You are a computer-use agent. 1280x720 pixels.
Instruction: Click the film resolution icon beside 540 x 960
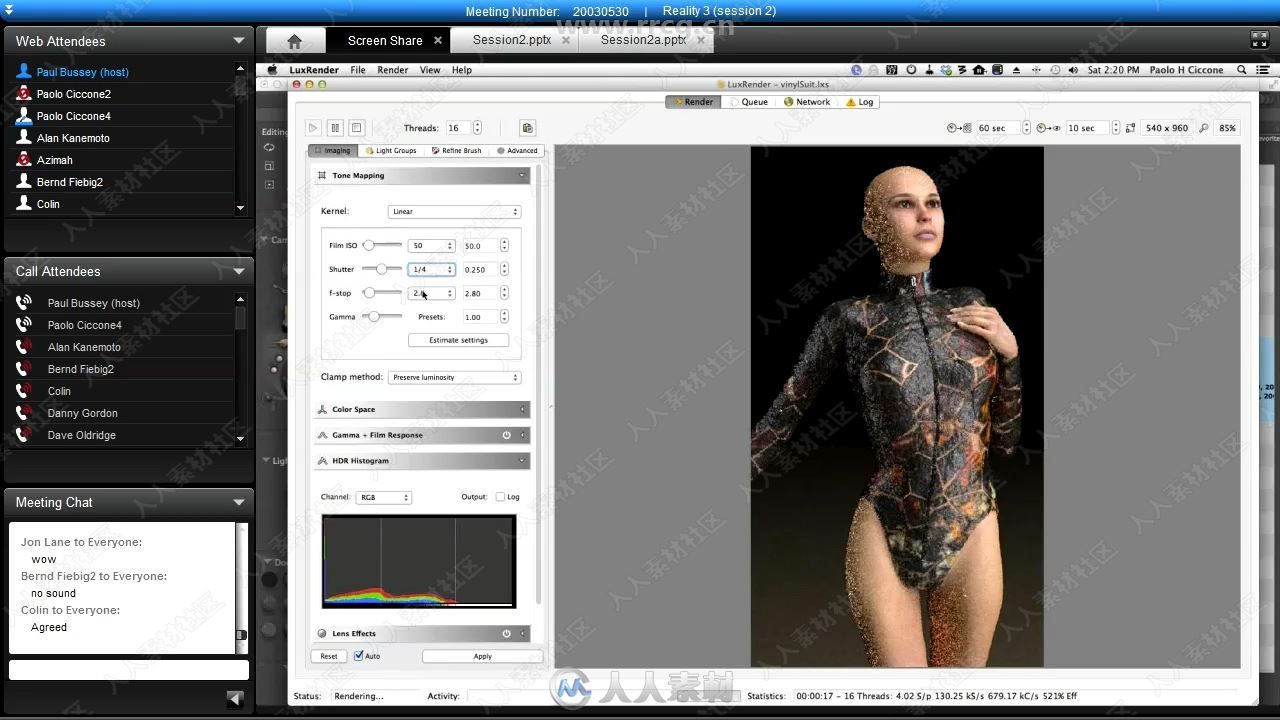(x=1130, y=128)
